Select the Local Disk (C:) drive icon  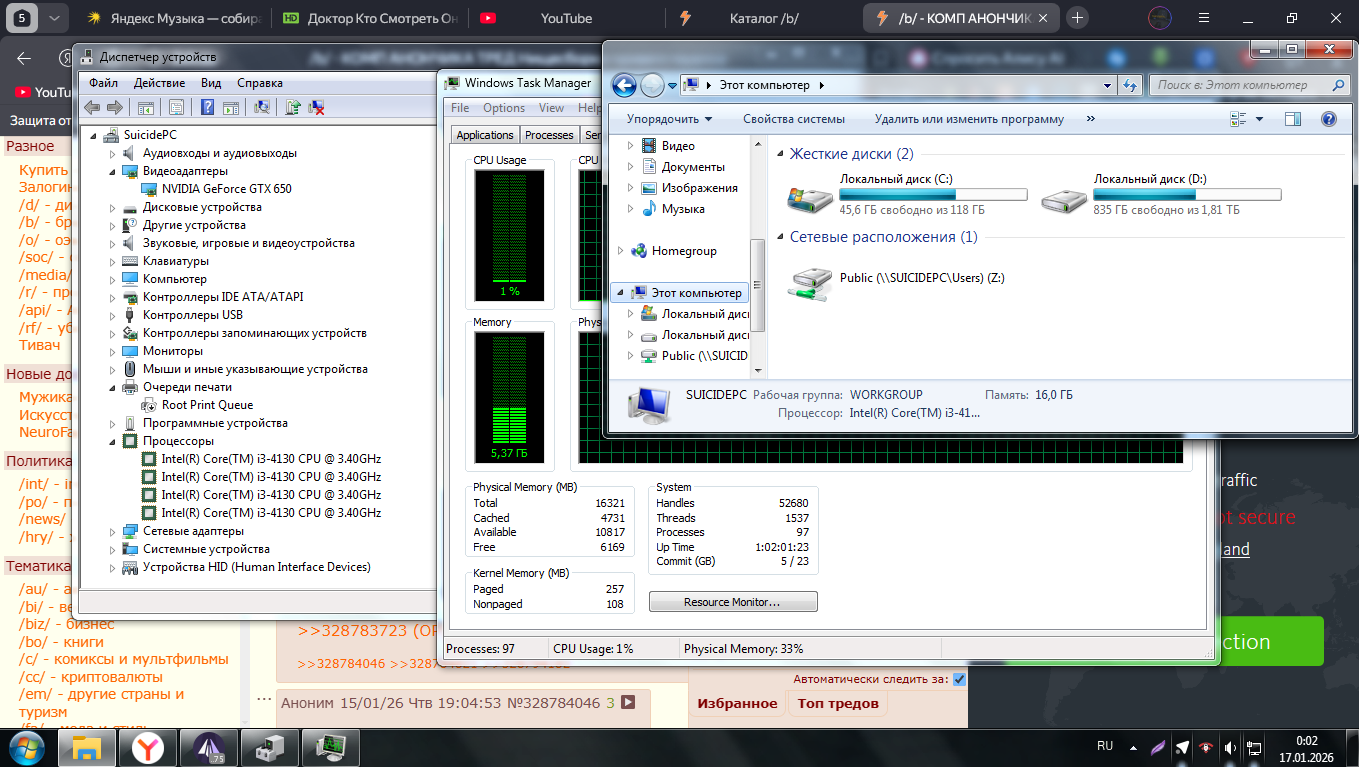809,198
